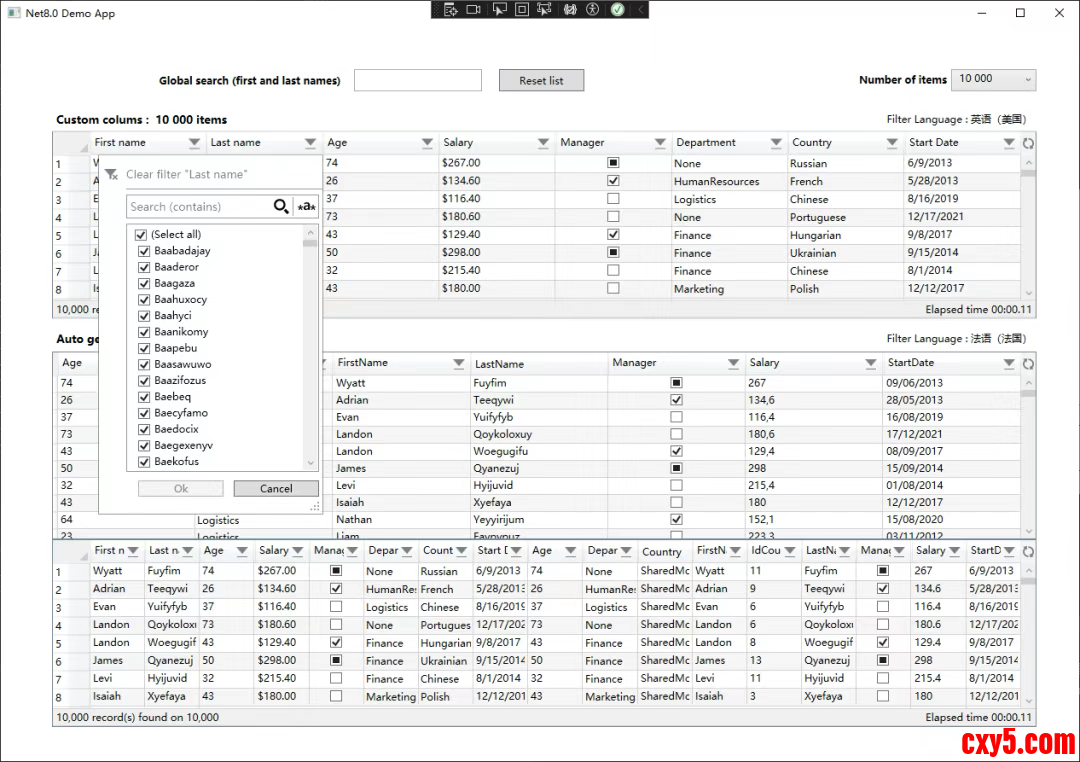The width and height of the screenshot is (1080, 762).
Task: Expand the FirstN filter dropdown in bottom grid
Action: coord(735,550)
